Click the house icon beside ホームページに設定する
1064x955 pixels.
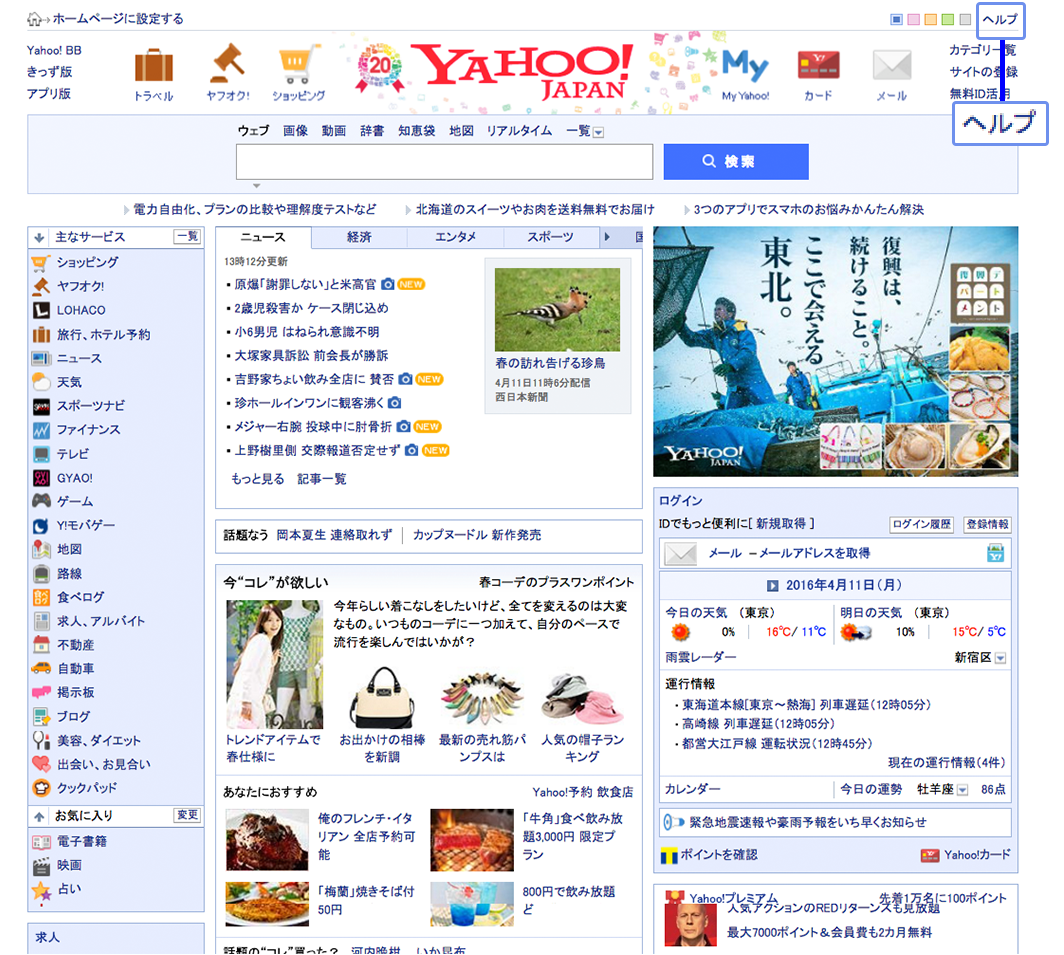click(34, 19)
